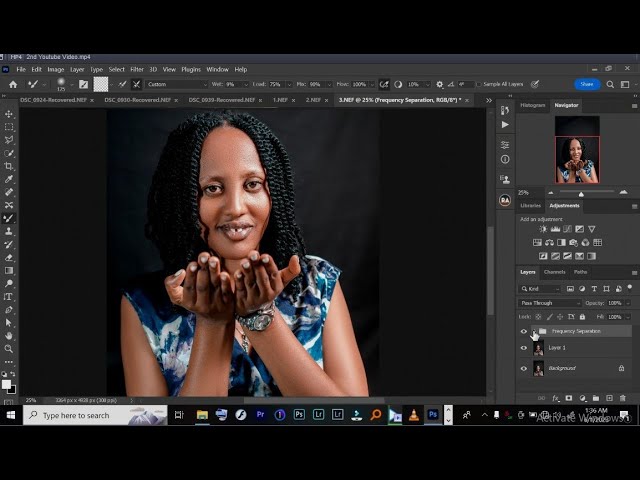
Task: Open the layer Fill dropdown arrow
Action: 627,317
